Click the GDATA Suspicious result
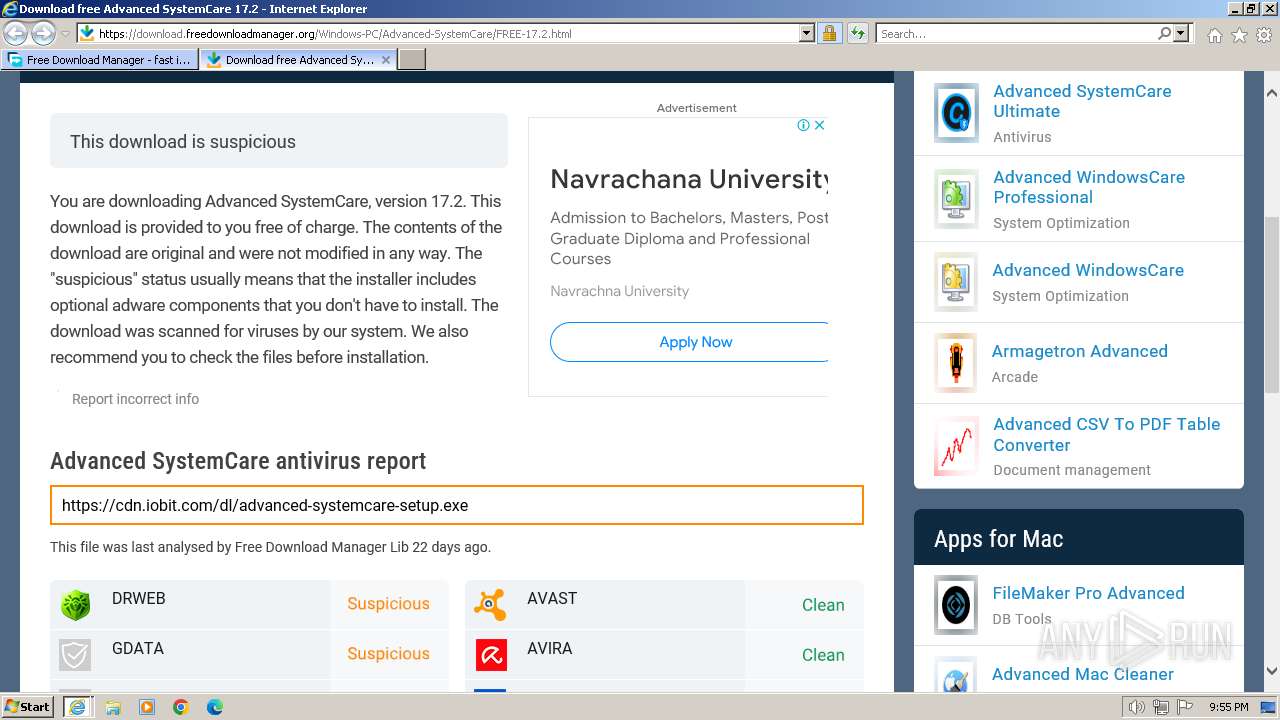Image resolution: width=1280 pixels, height=720 pixels. (x=388, y=654)
